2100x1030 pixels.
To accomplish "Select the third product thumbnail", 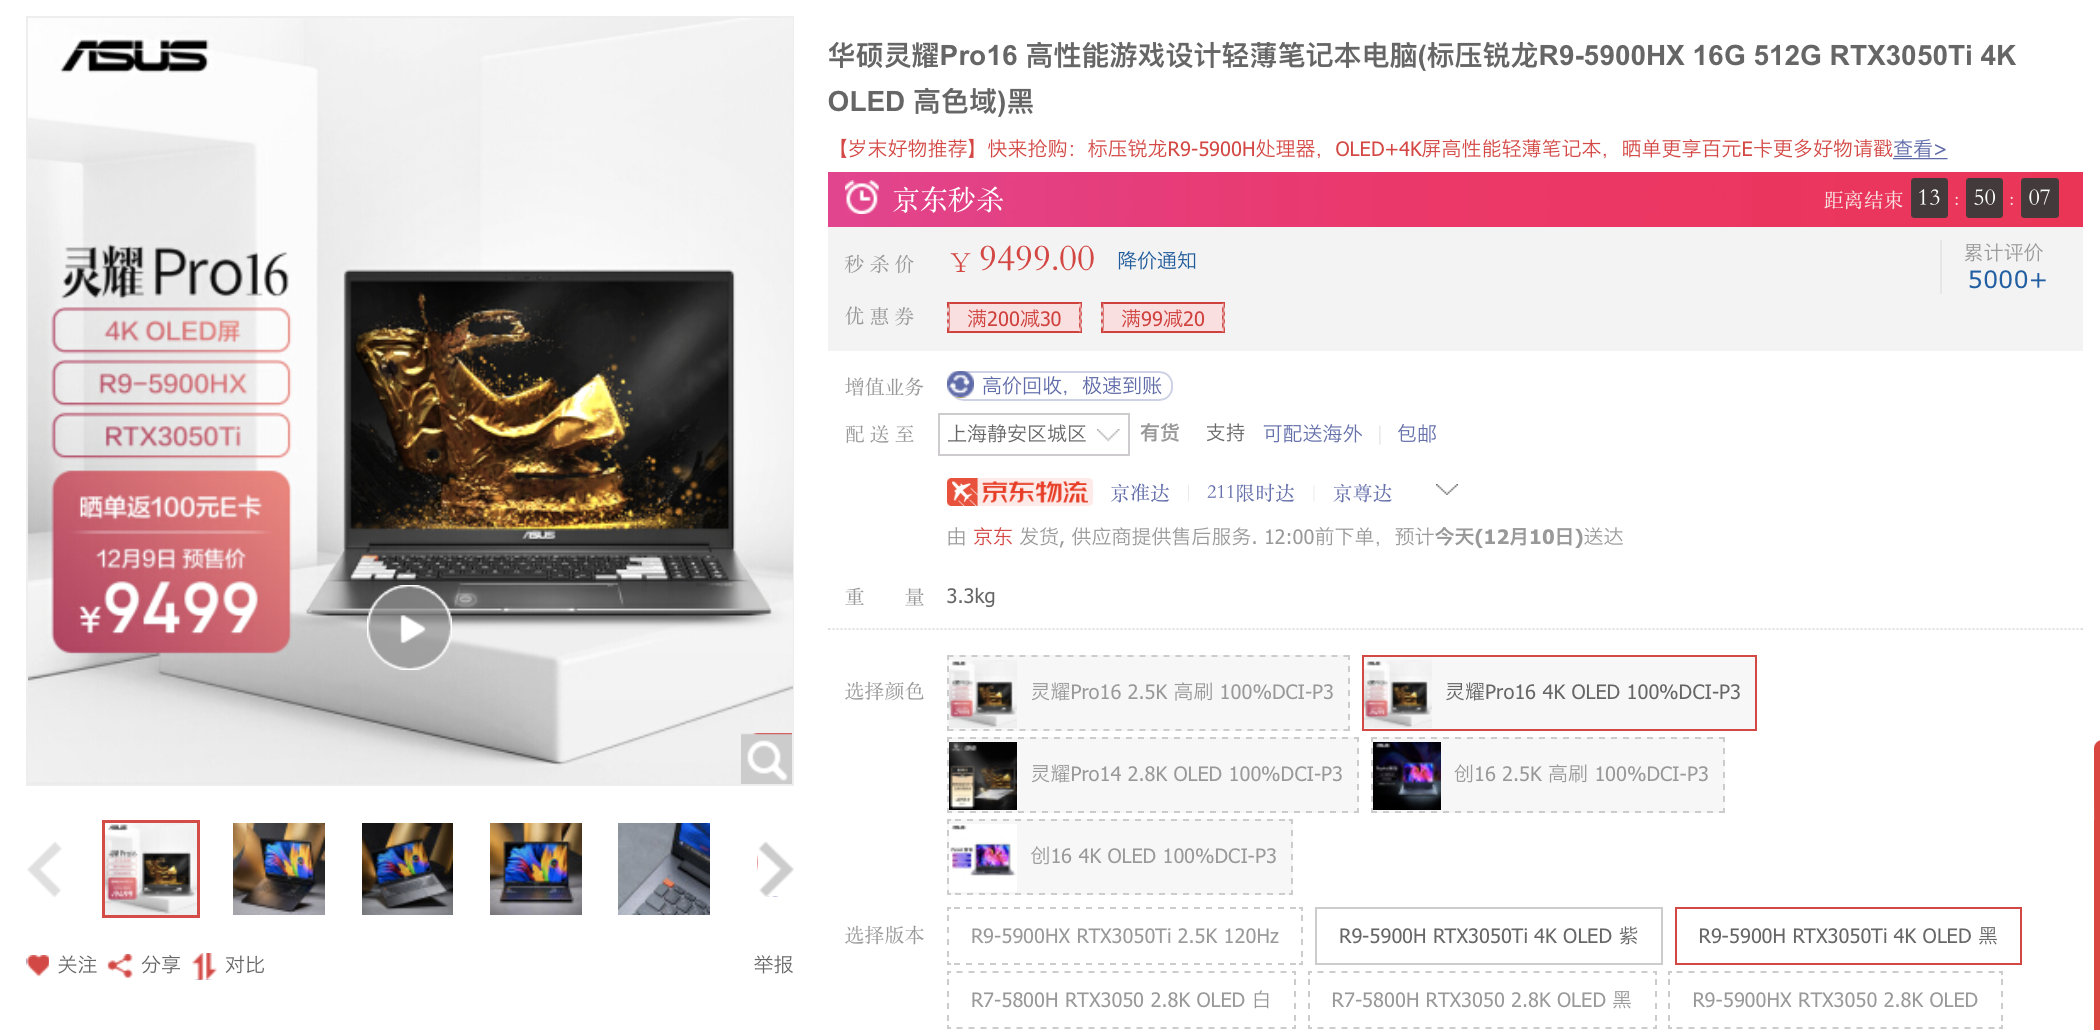I will (x=407, y=869).
